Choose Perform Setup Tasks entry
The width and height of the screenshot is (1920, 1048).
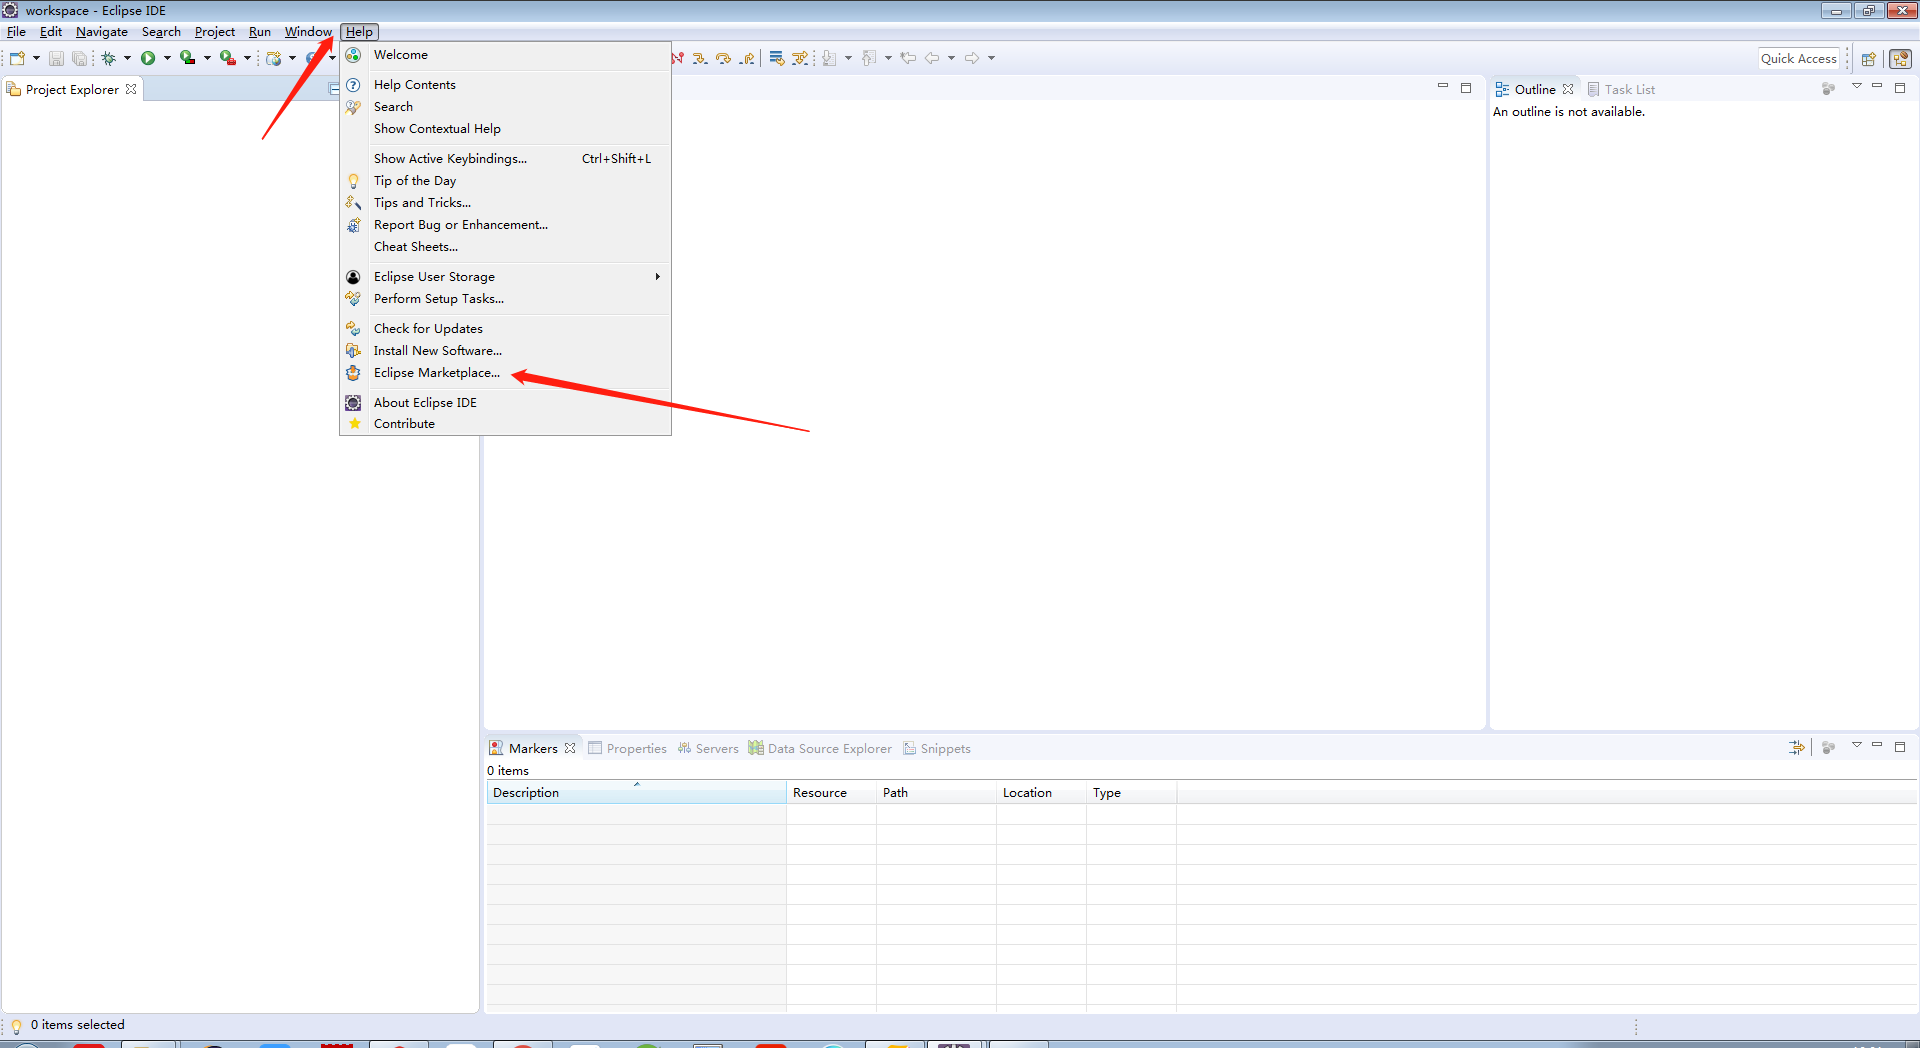(505, 299)
